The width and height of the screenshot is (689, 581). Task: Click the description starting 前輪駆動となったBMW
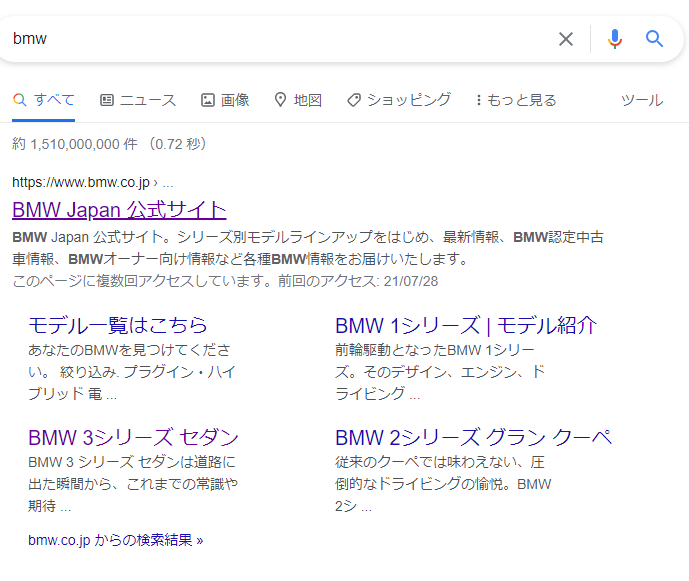pos(440,372)
